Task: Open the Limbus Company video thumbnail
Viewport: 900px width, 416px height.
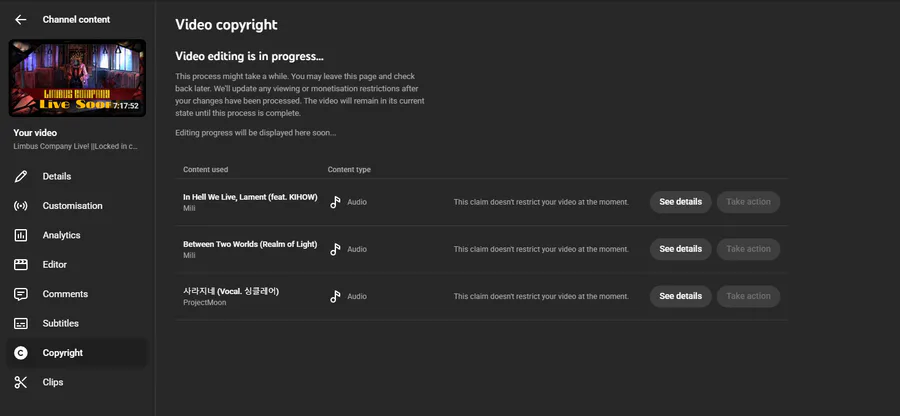Action: tap(77, 78)
